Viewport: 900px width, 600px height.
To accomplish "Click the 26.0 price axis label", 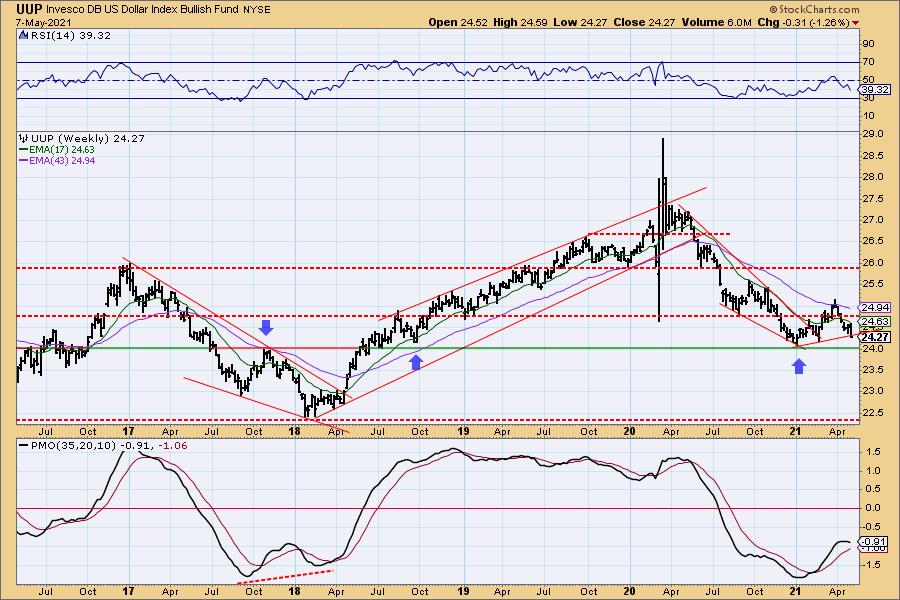I will tap(871, 262).
